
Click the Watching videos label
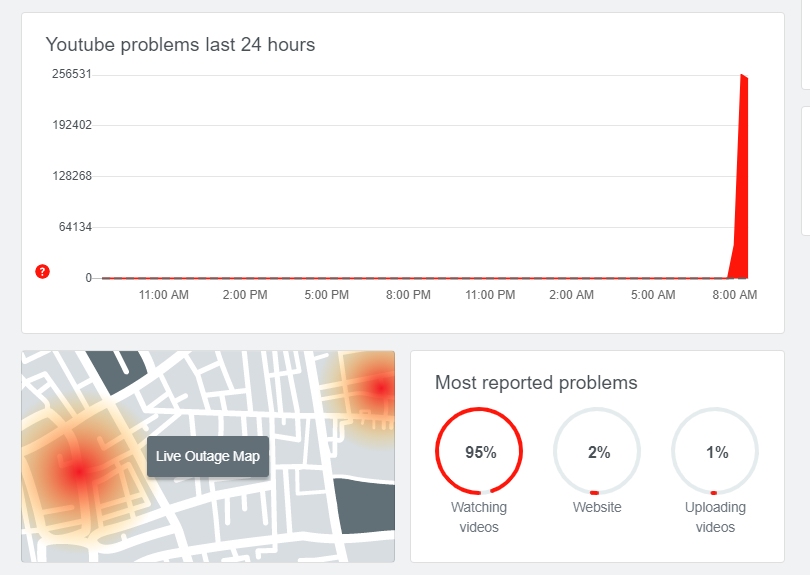pos(479,517)
